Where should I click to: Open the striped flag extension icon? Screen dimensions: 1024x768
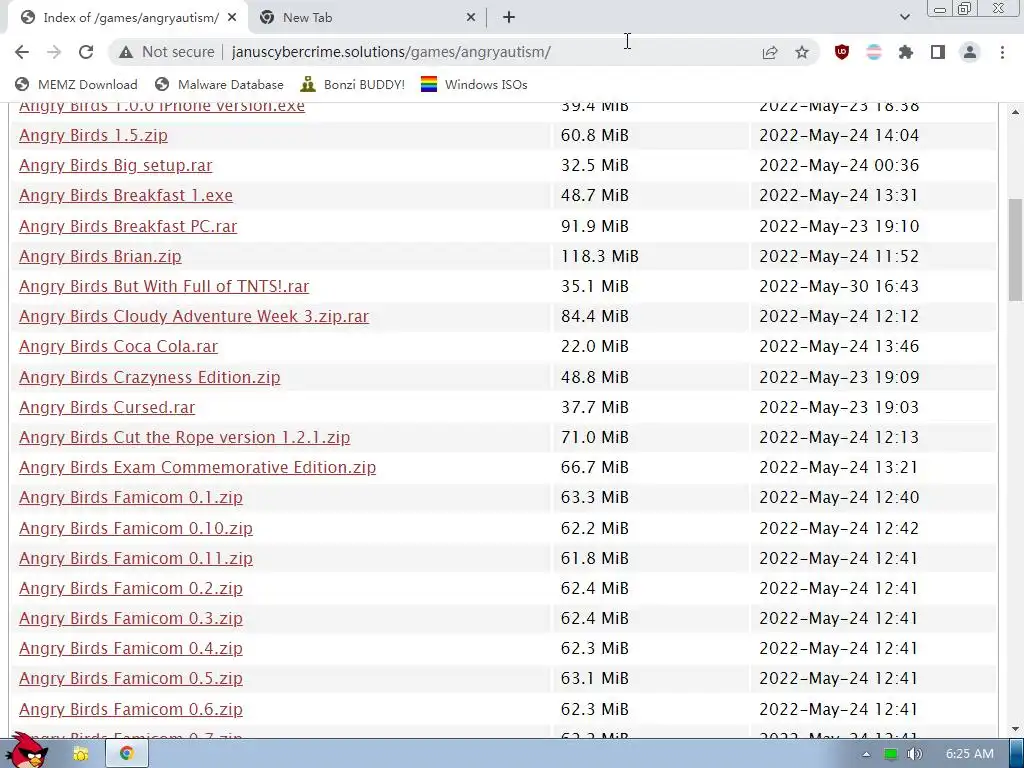874,52
